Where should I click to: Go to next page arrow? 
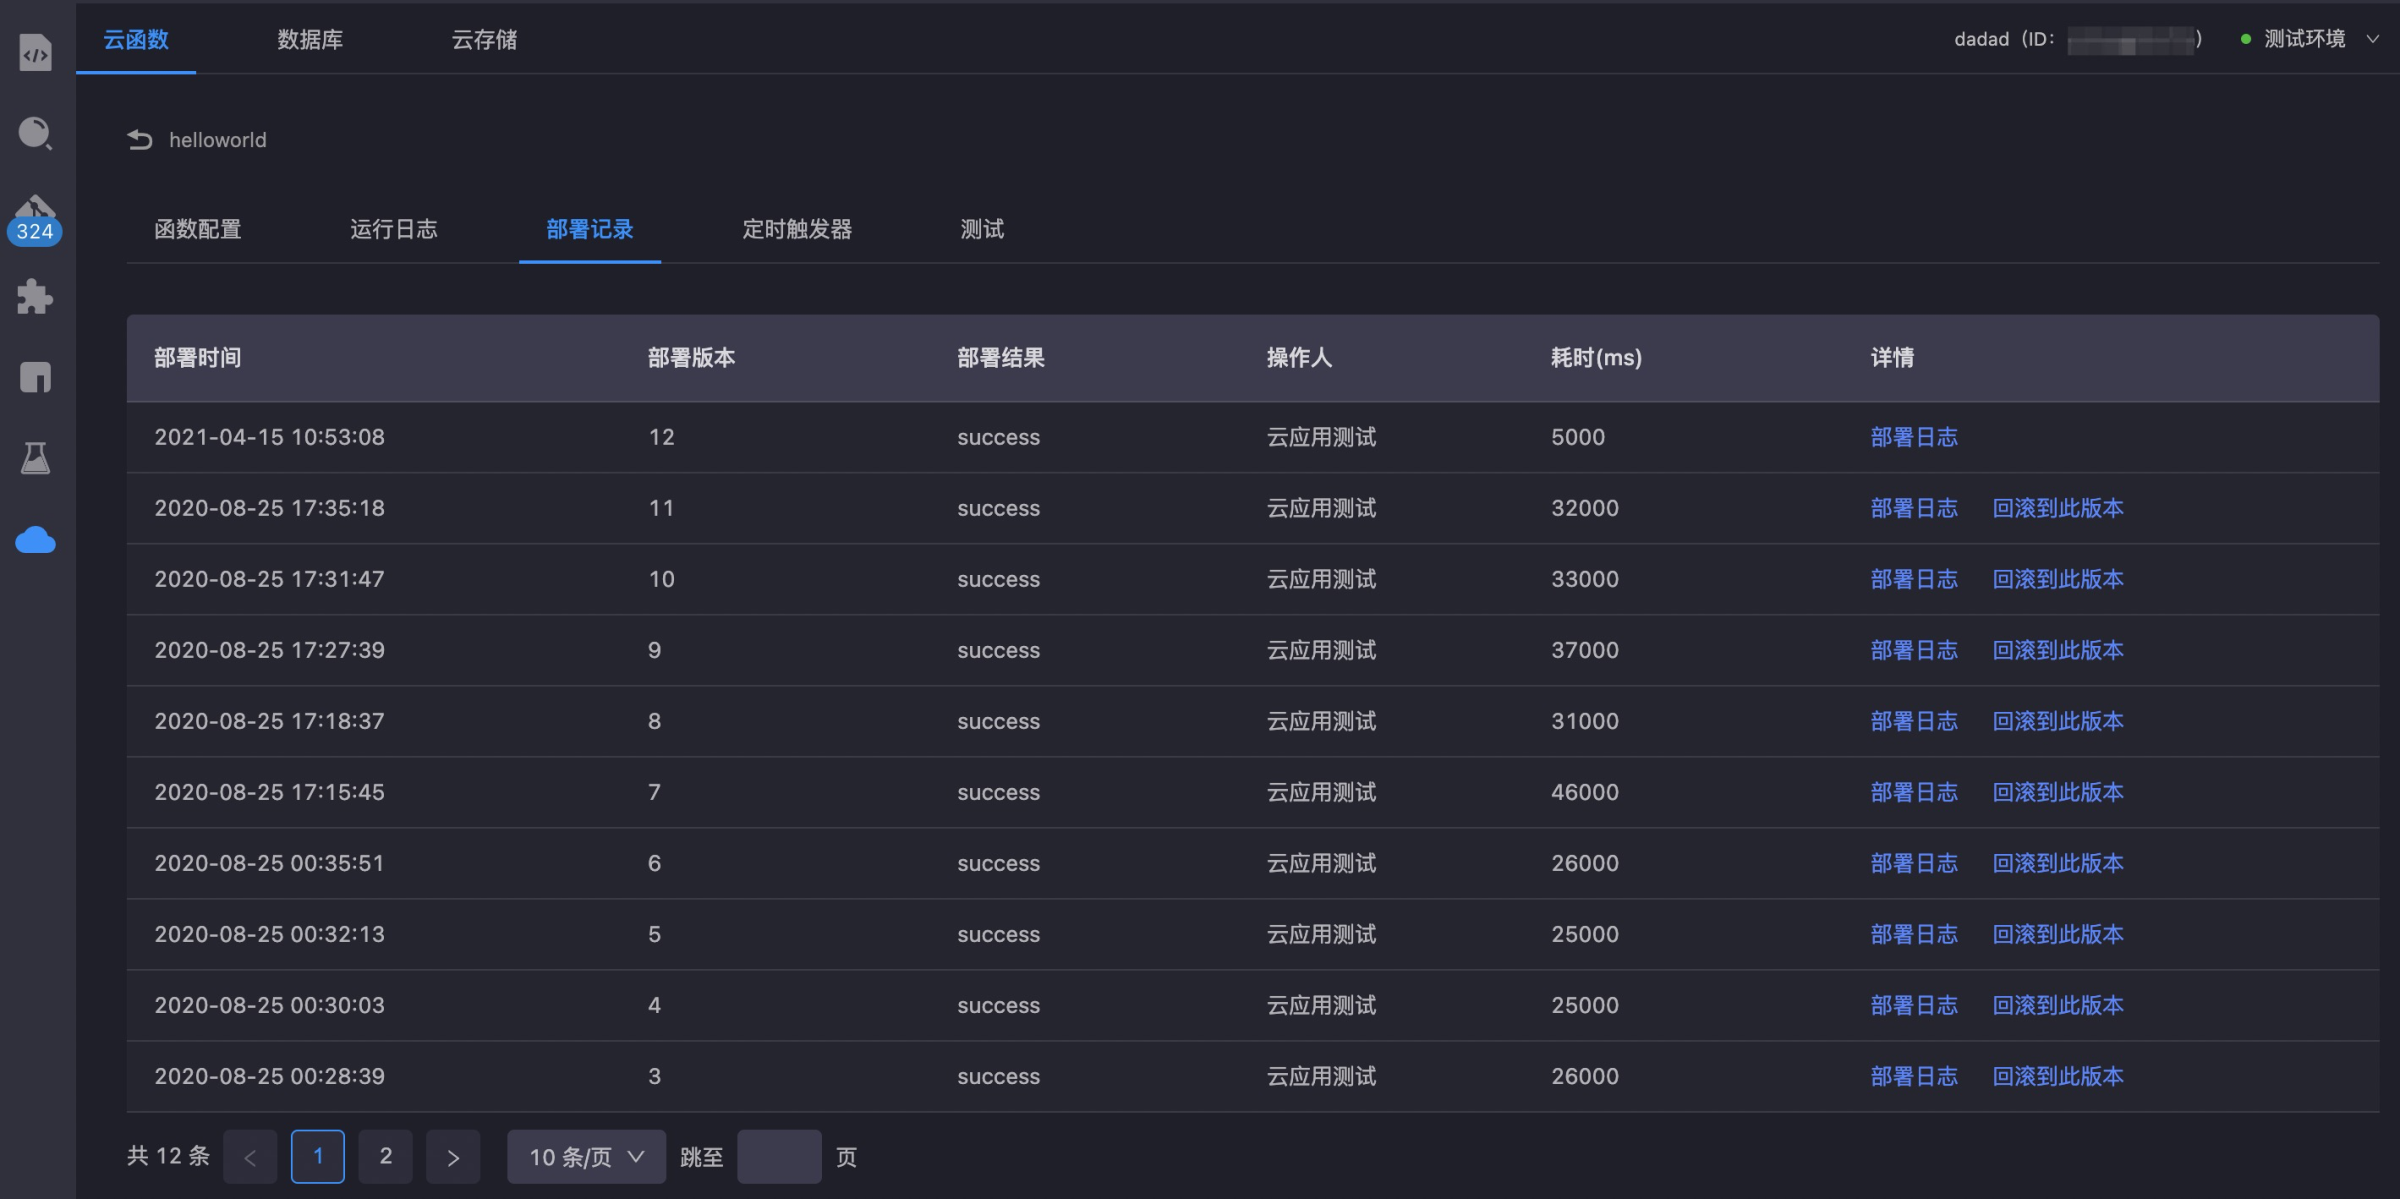(x=453, y=1157)
